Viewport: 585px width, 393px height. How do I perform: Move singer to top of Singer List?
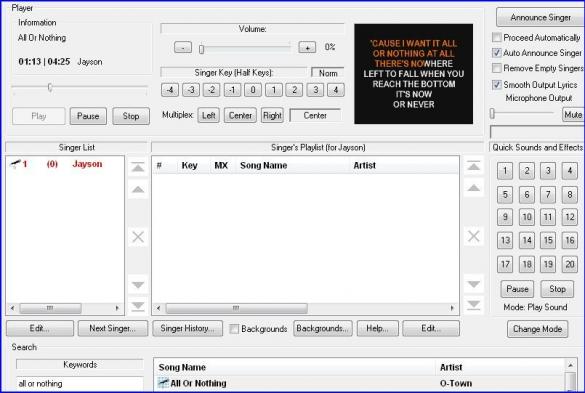138,168
